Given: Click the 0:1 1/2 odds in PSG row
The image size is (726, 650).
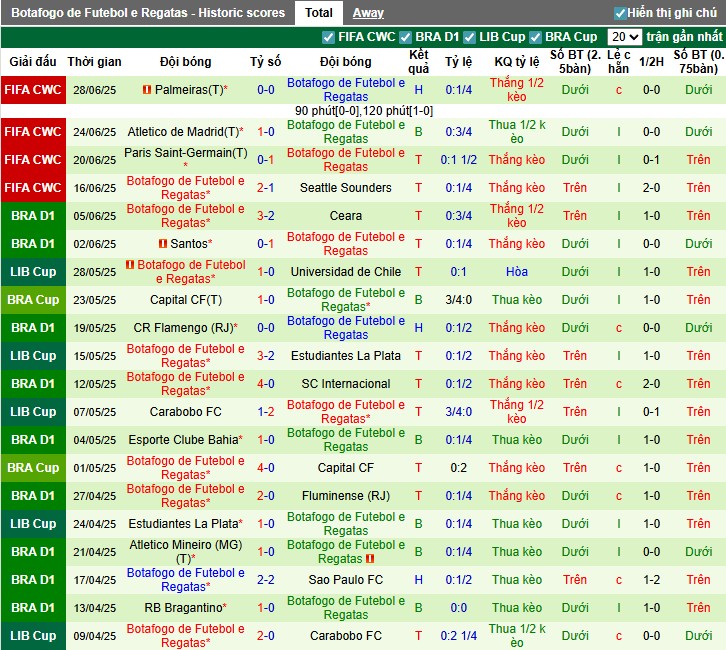Looking at the screenshot, I should [458, 160].
